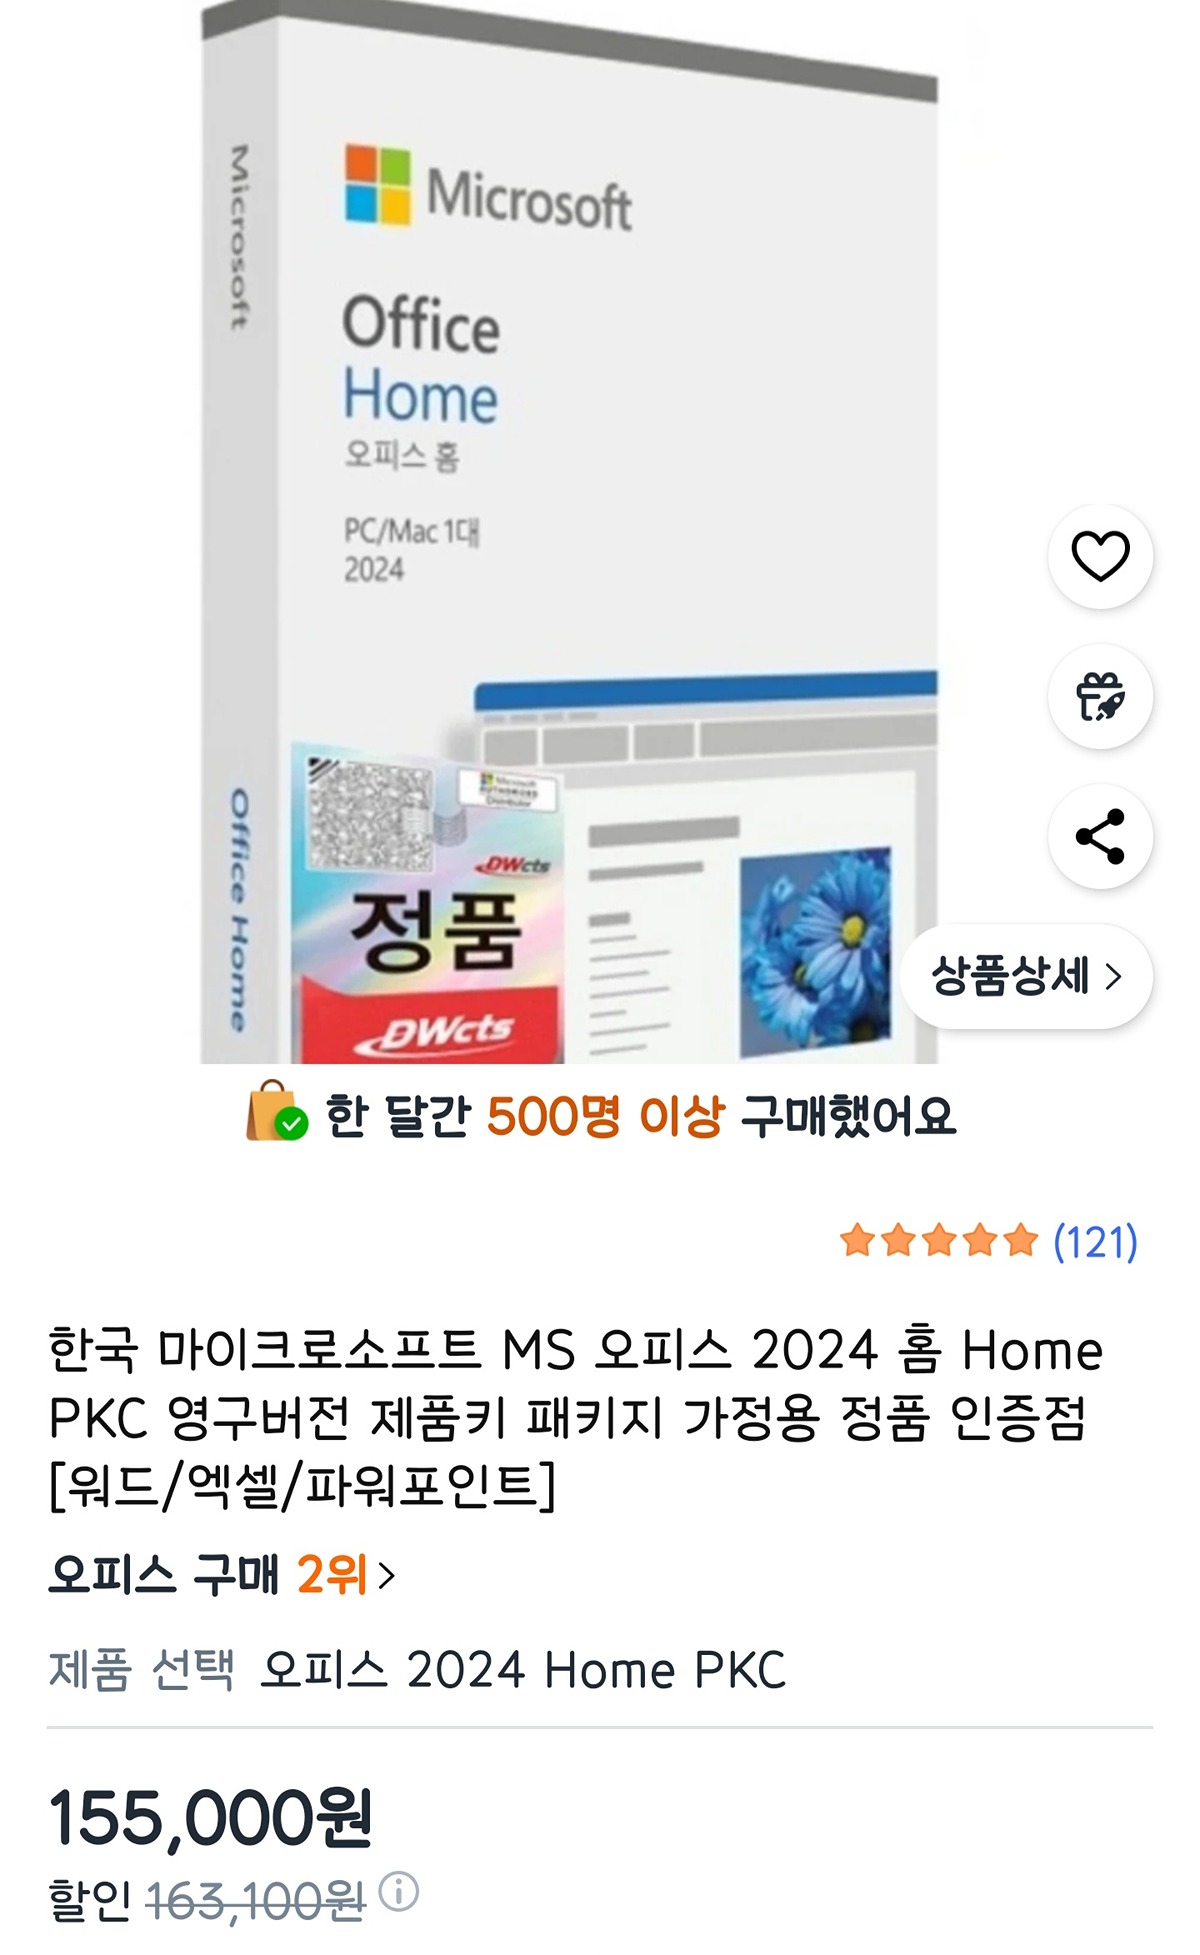Expand the 오피스 구매 2위 ranking chevron
Screen dimensions: 1200x1955
pyautogui.click(x=387, y=1575)
